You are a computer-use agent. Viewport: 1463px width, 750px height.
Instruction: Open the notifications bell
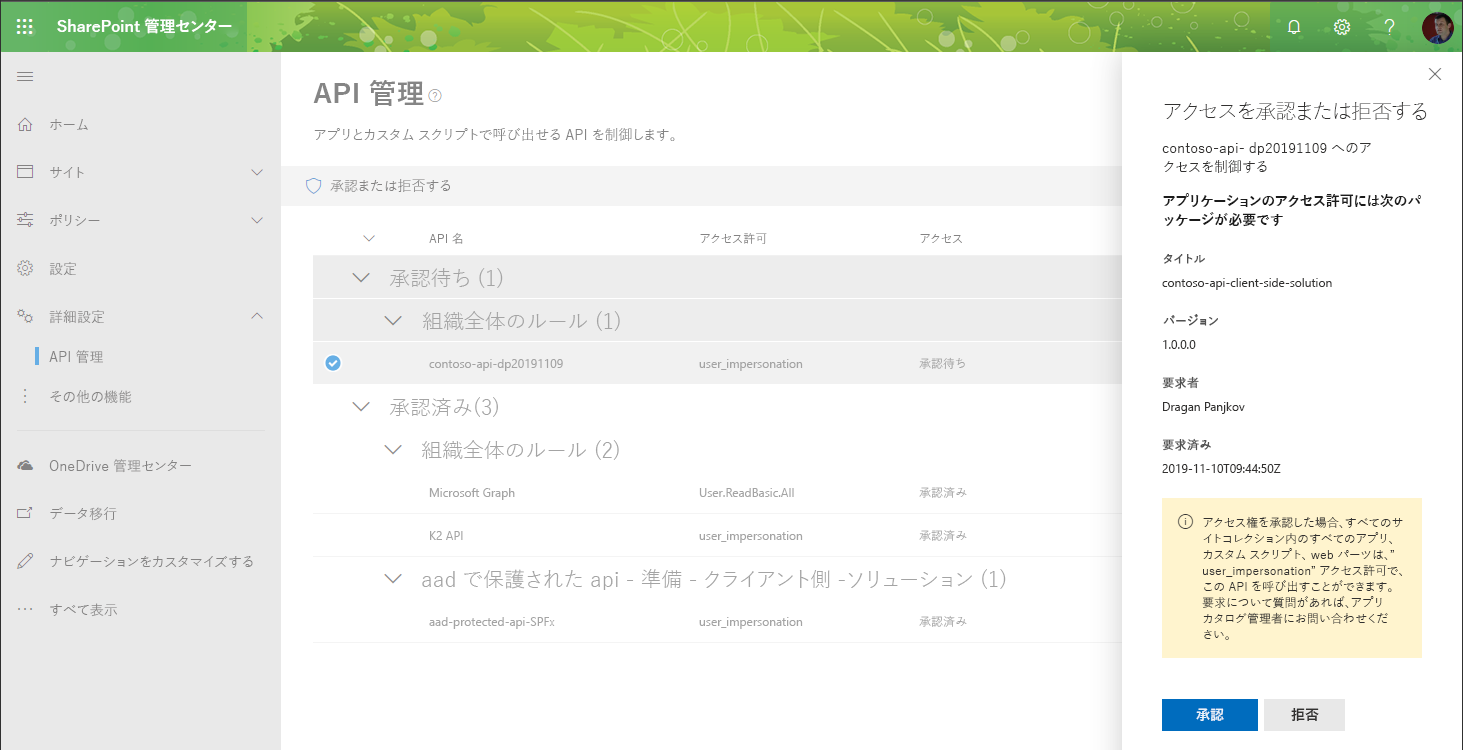coord(1293,26)
